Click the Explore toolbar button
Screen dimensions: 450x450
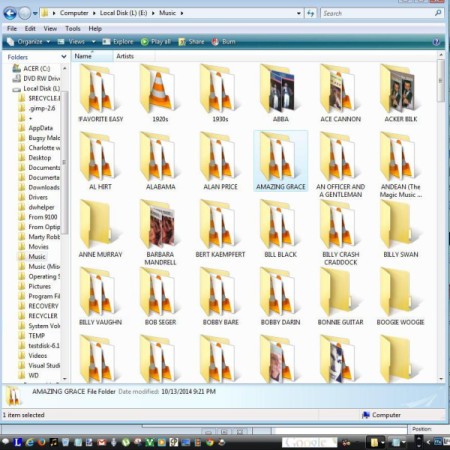click(118, 42)
